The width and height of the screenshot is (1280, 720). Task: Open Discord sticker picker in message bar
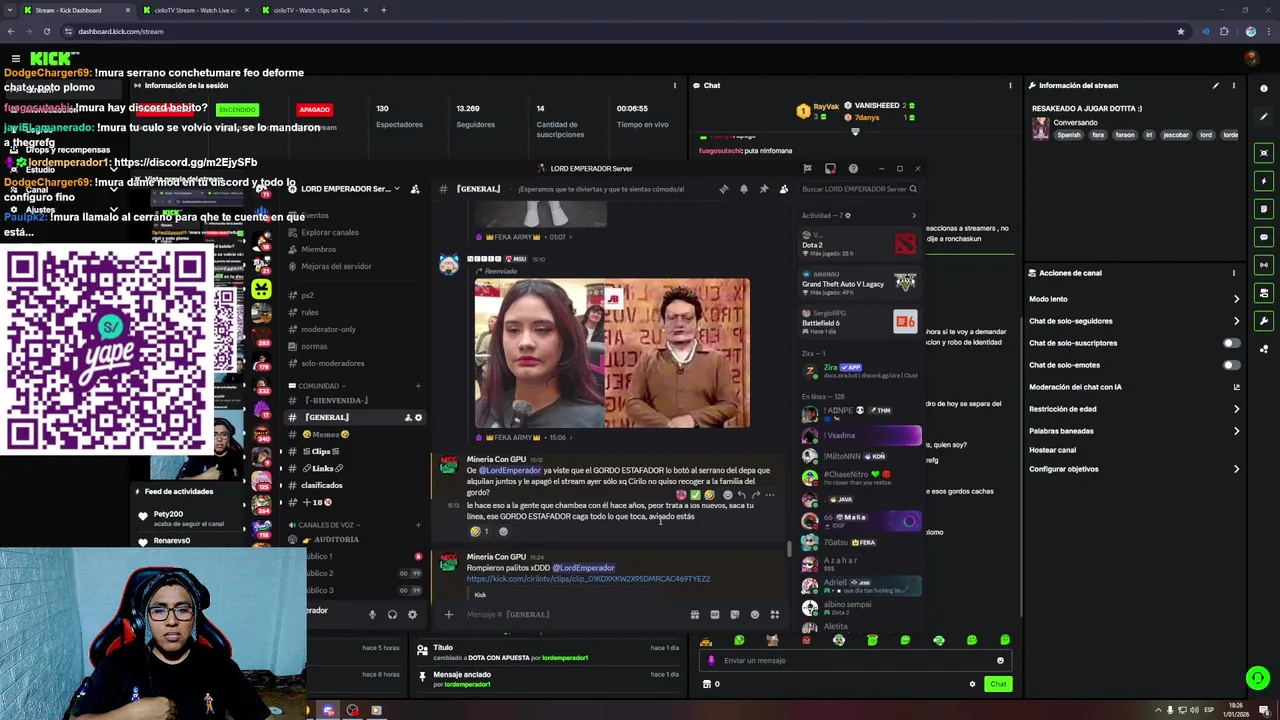pos(735,615)
